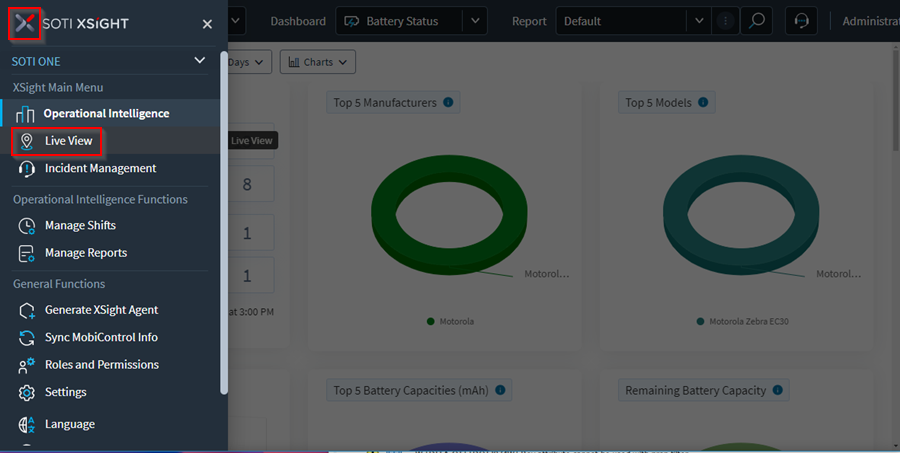
Task: Open the Charts dropdown button
Action: point(317,62)
